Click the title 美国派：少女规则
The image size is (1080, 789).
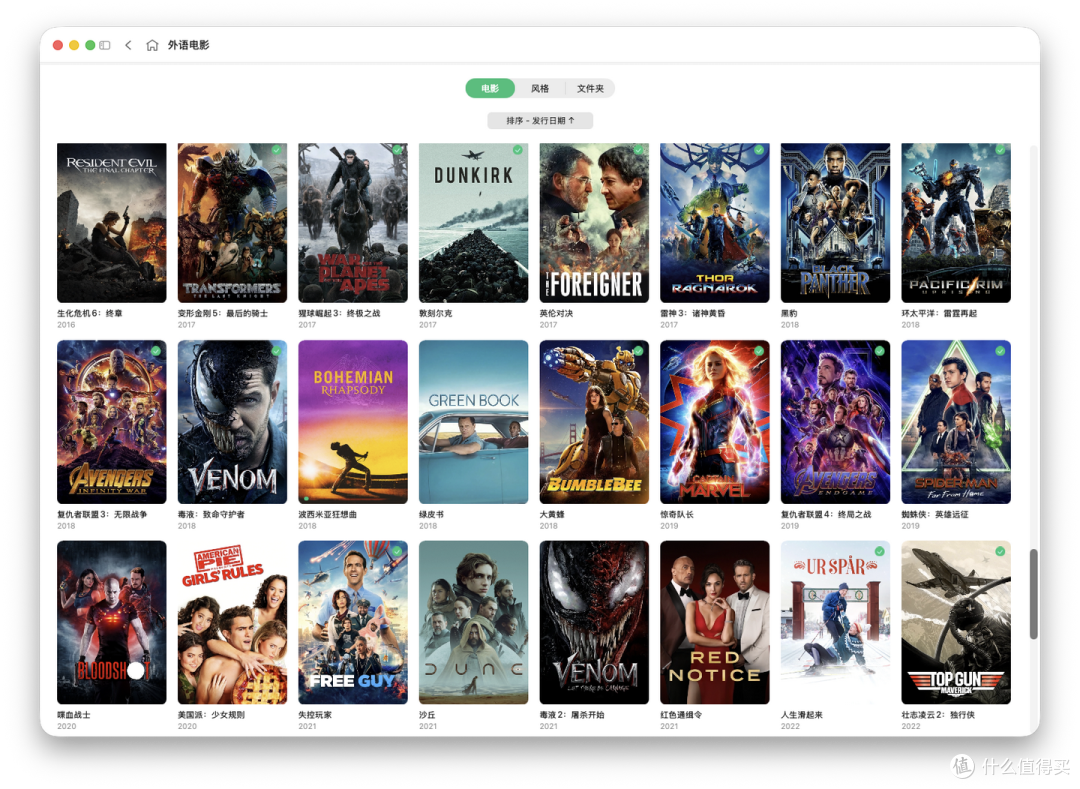(x=211, y=715)
